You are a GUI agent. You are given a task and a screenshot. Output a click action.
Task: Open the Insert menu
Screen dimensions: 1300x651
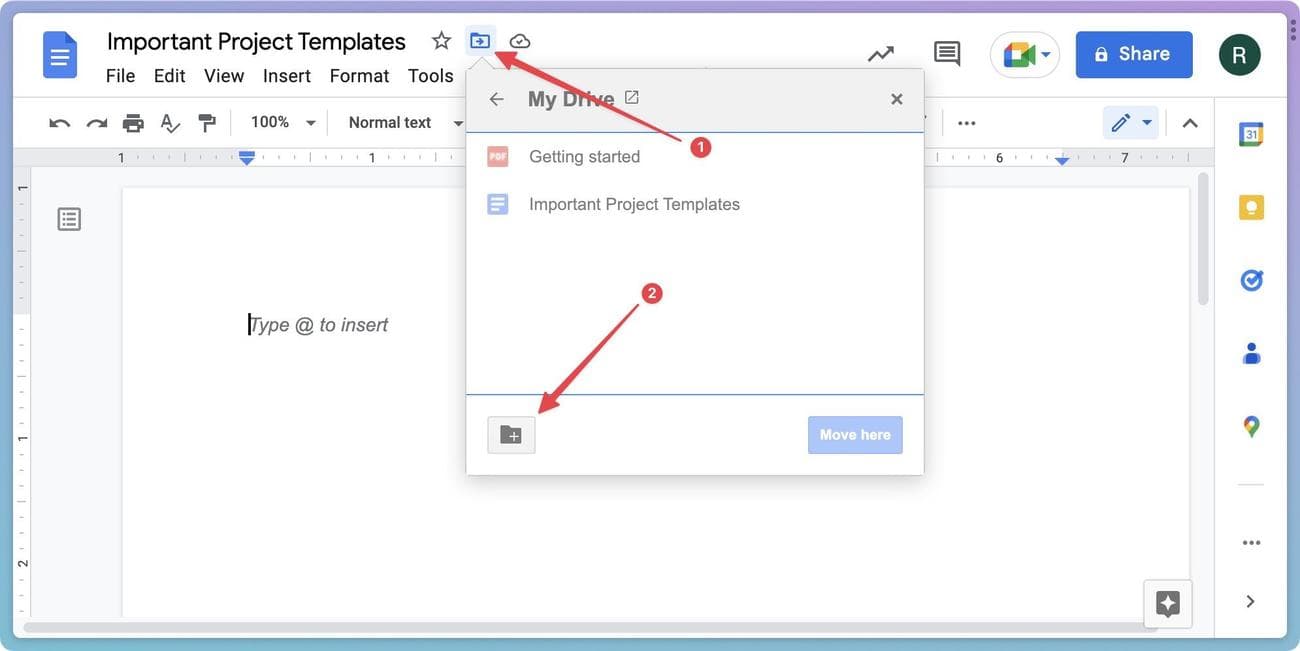[x=286, y=76]
